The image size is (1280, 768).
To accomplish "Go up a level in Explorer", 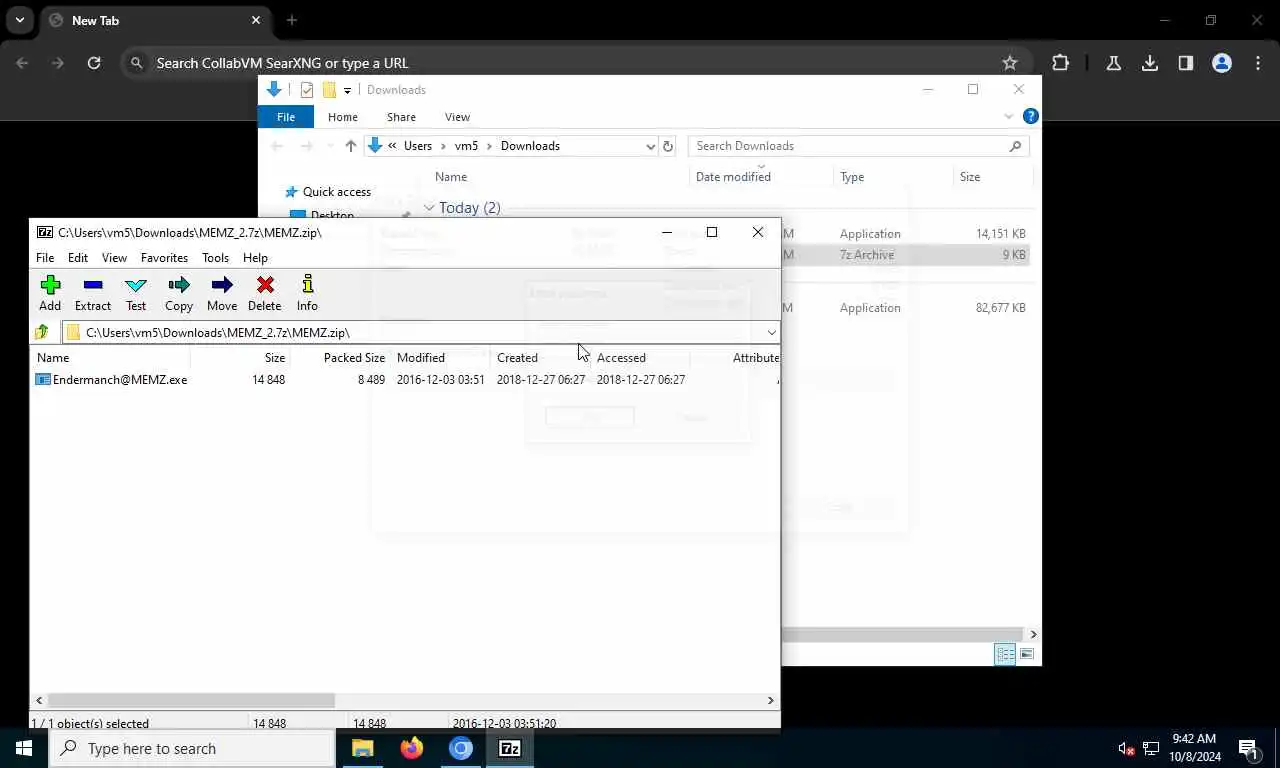I will tap(351, 146).
